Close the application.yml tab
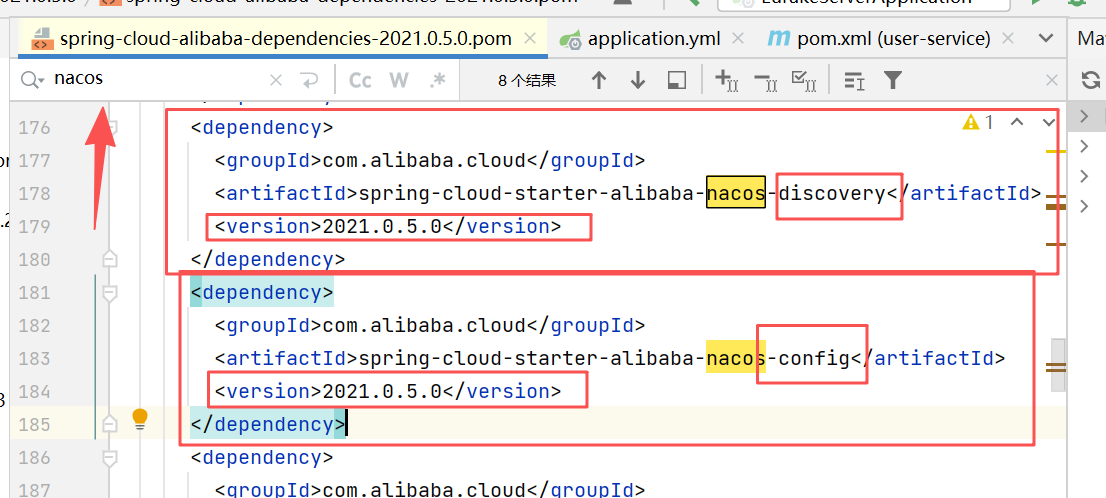This screenshot has width=1106, height=498. tap(740, 39)
